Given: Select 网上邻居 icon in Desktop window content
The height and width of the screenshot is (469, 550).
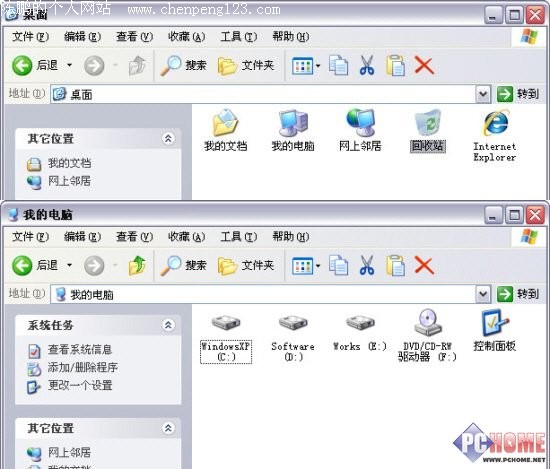Looking at the screenshot, I should coord(360,130).
